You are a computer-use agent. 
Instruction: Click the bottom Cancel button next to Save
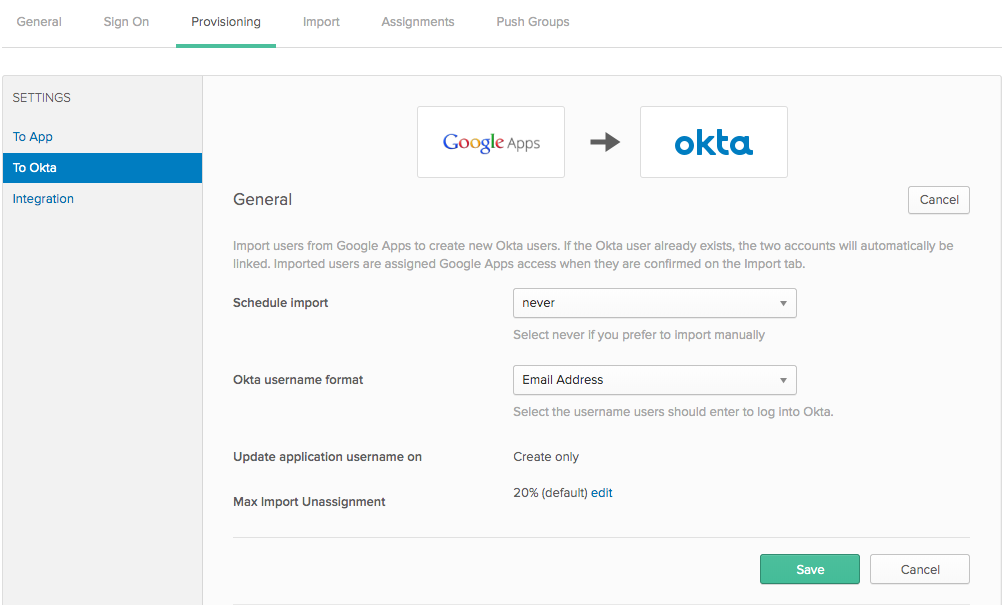920,569
